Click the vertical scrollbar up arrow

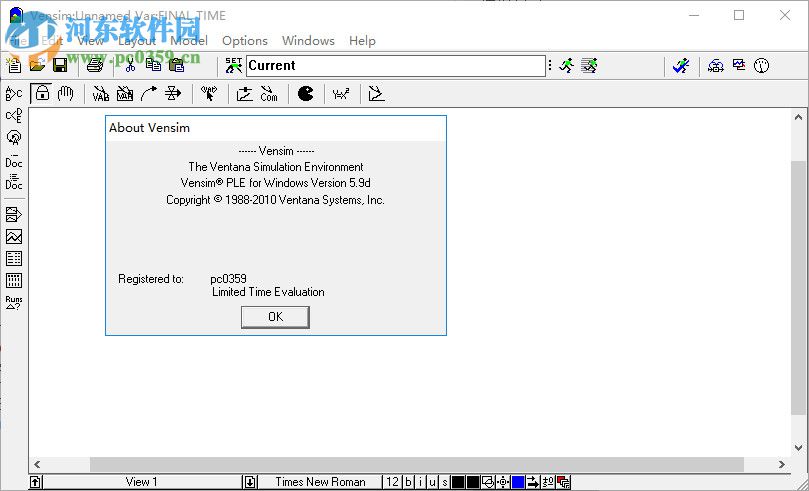click(x=798, y=118)
